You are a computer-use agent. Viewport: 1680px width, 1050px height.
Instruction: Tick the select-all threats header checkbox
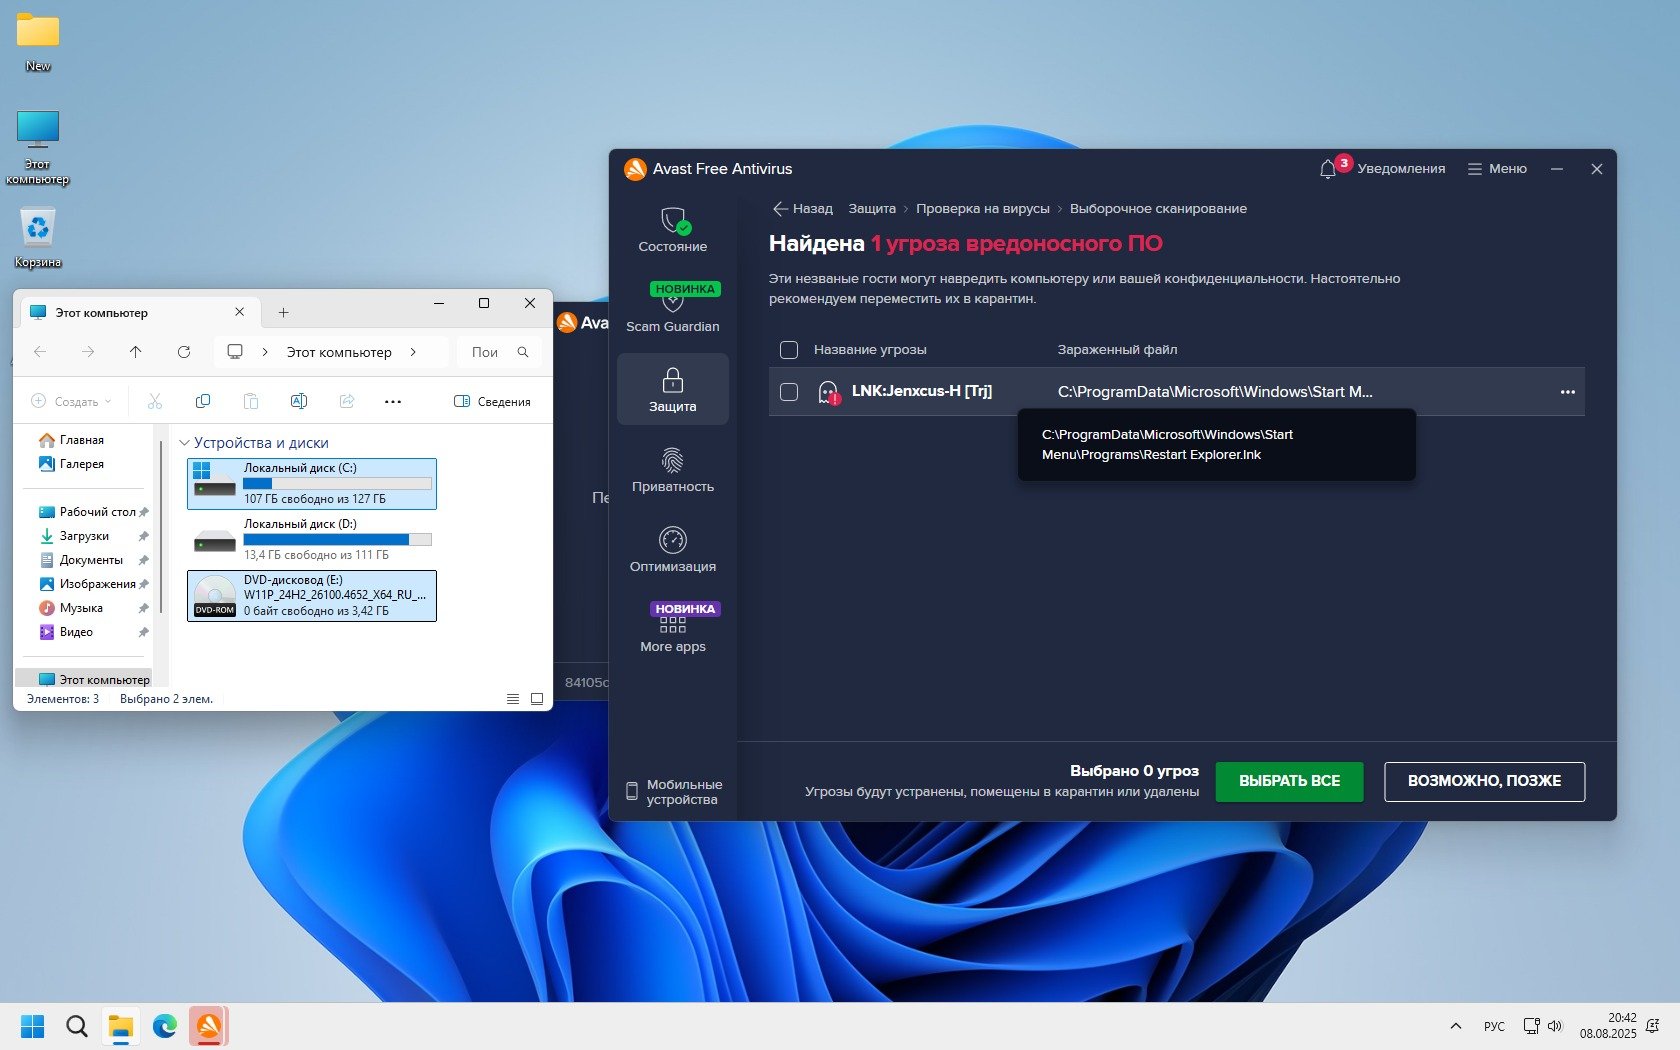(x=789, y=350)
